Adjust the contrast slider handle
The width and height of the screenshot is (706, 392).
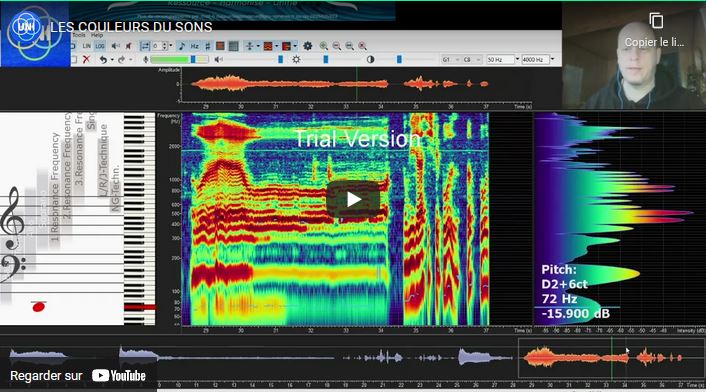pos(399,59)
